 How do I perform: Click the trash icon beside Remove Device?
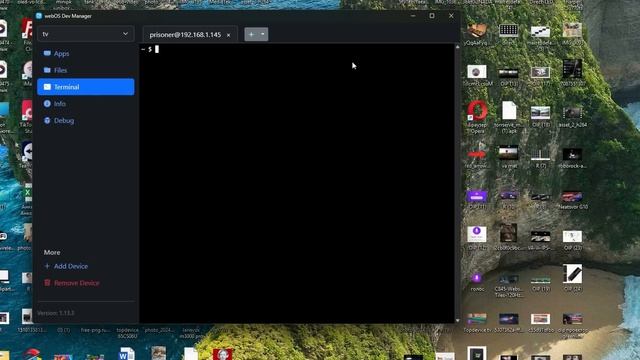click(x=47, y=282)
